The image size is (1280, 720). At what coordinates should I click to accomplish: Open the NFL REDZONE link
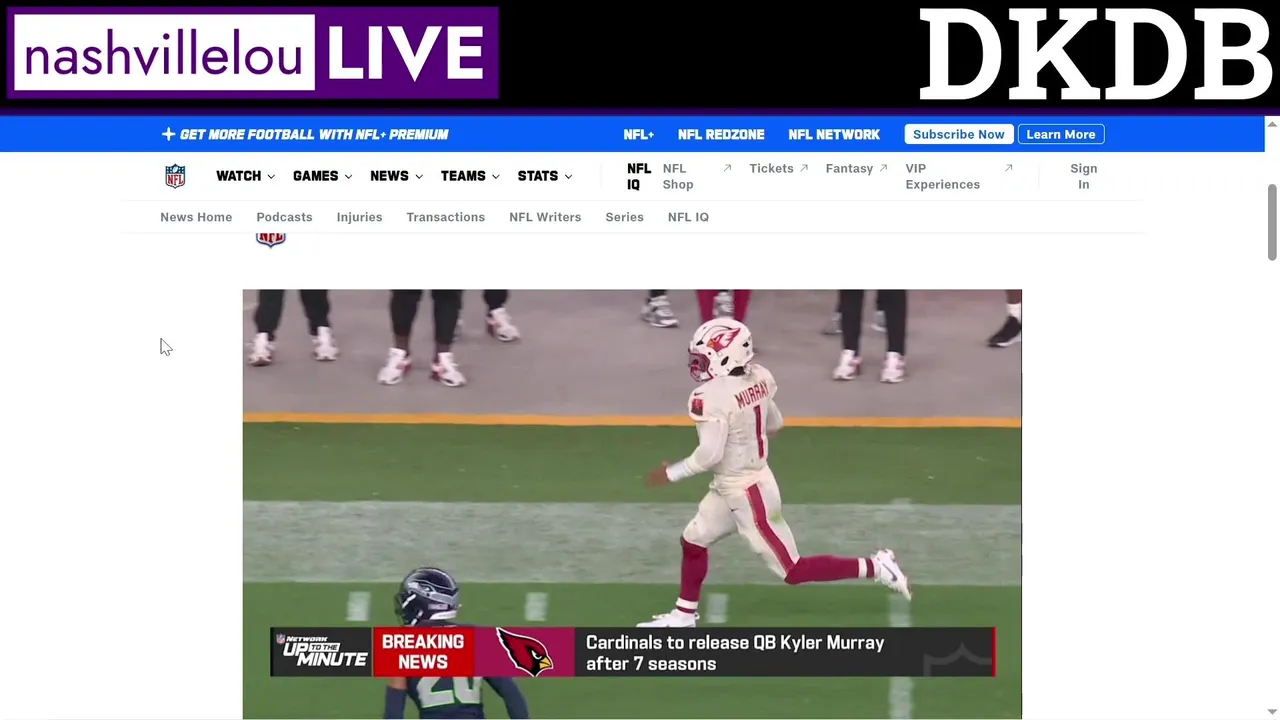click(721, 134)
